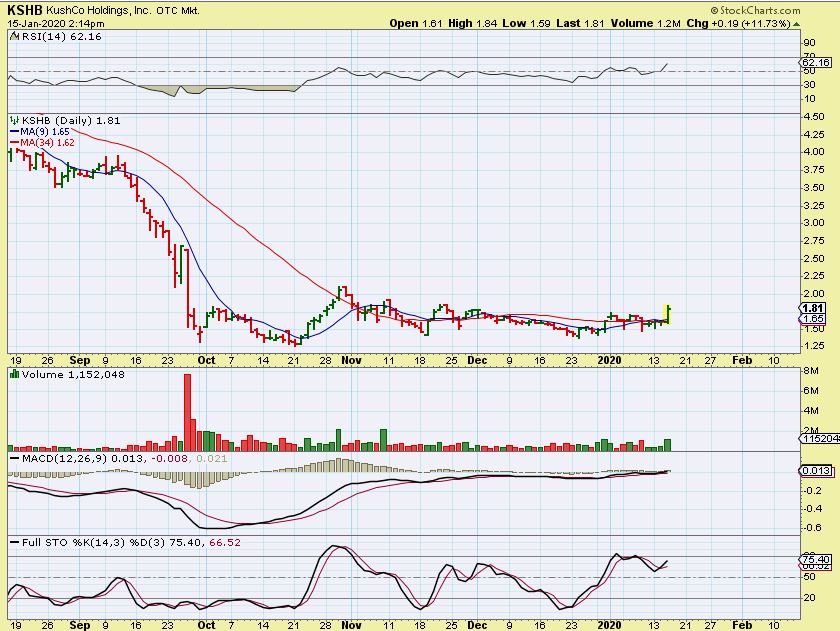Click the 62.16 value tag on the RSI axis
840x631 pixels.
tap(817, 63)
